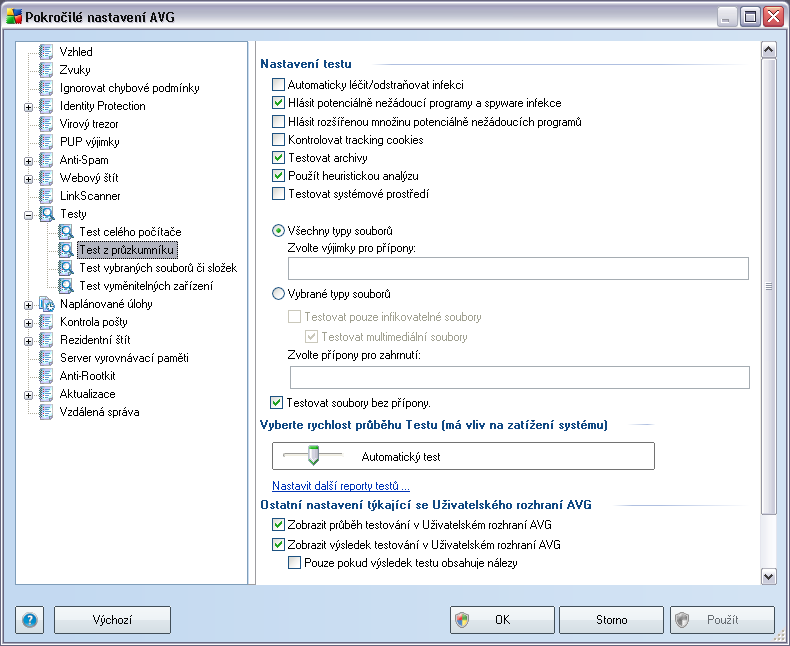
Task: Expand the Naplánované úlohy tree node
Action: 29,305
